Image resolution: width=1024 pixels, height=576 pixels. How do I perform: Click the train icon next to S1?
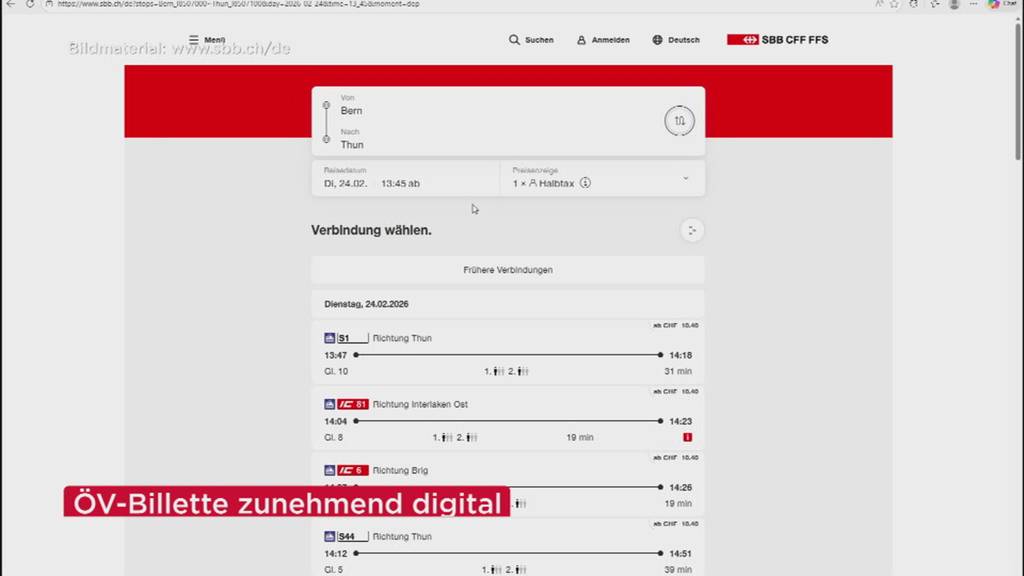pos(329,338)
